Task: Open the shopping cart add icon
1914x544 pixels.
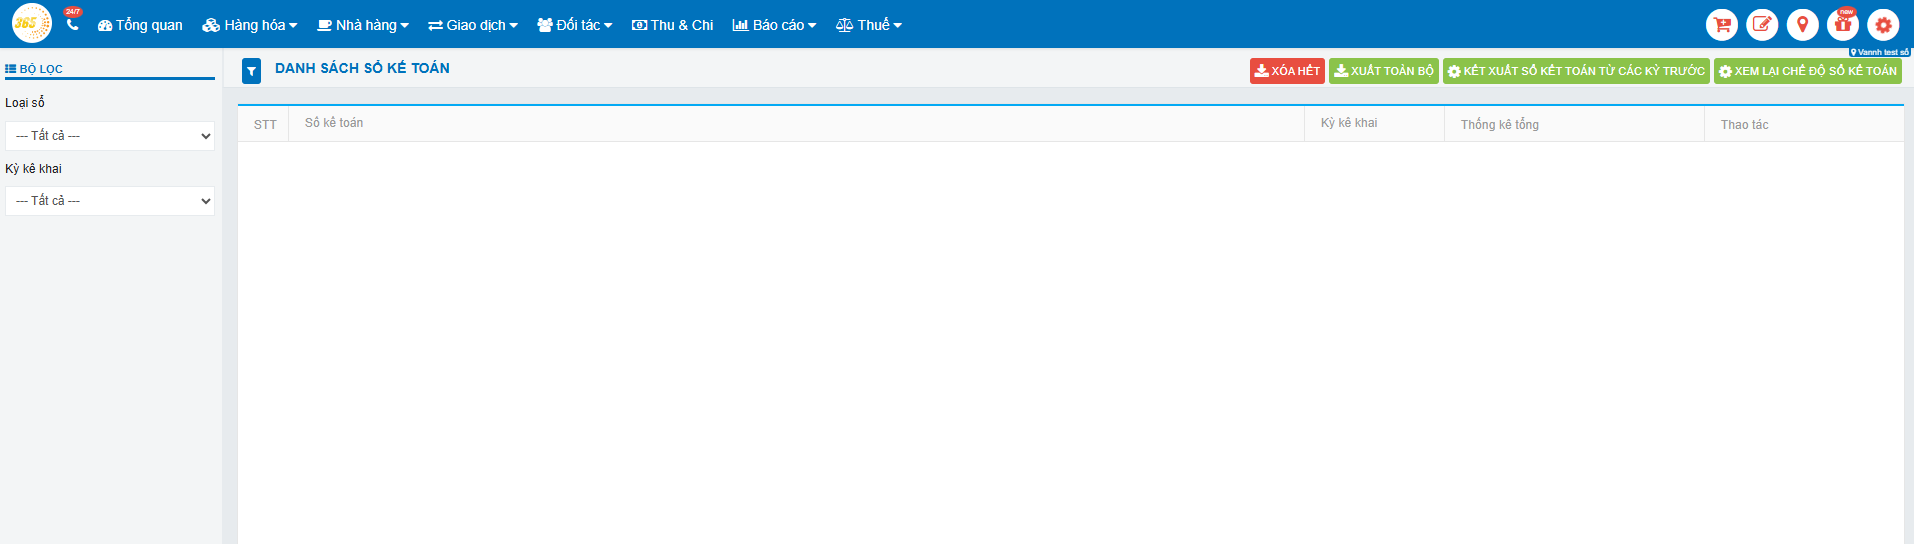Action: (x=1721, y=25)
